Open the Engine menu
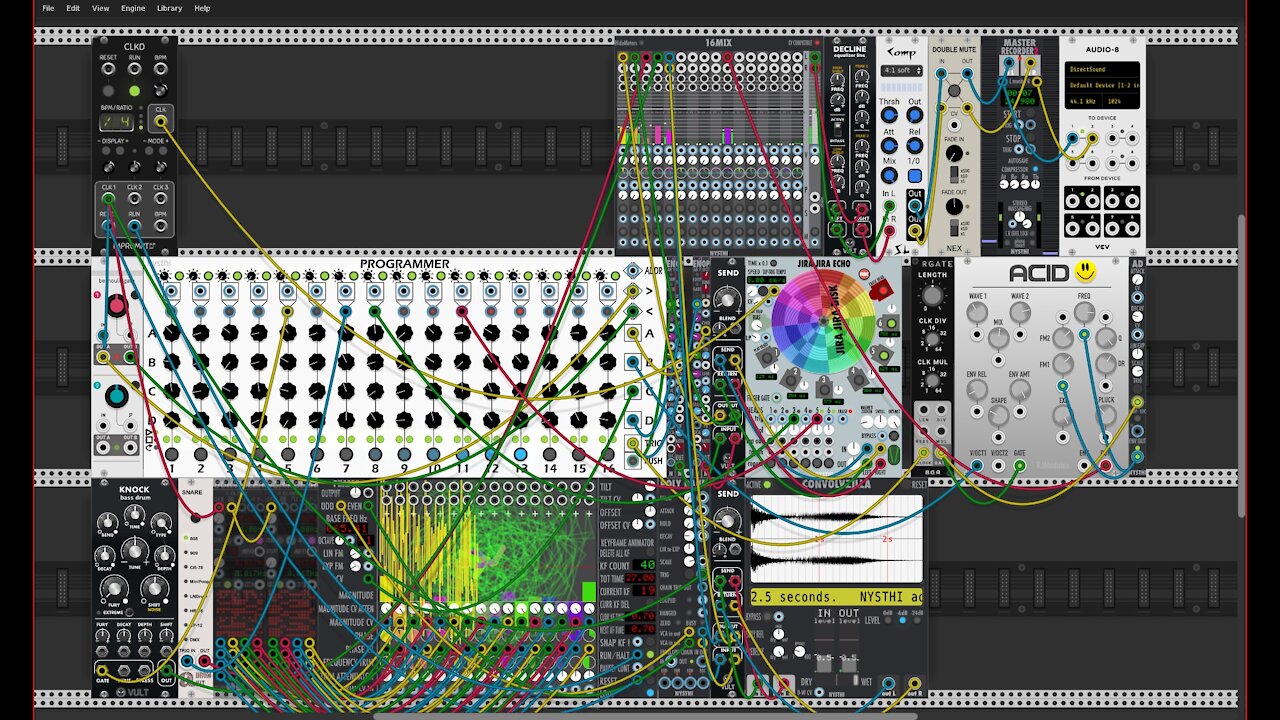This screenshot has height=720, width=1280. 133,8
